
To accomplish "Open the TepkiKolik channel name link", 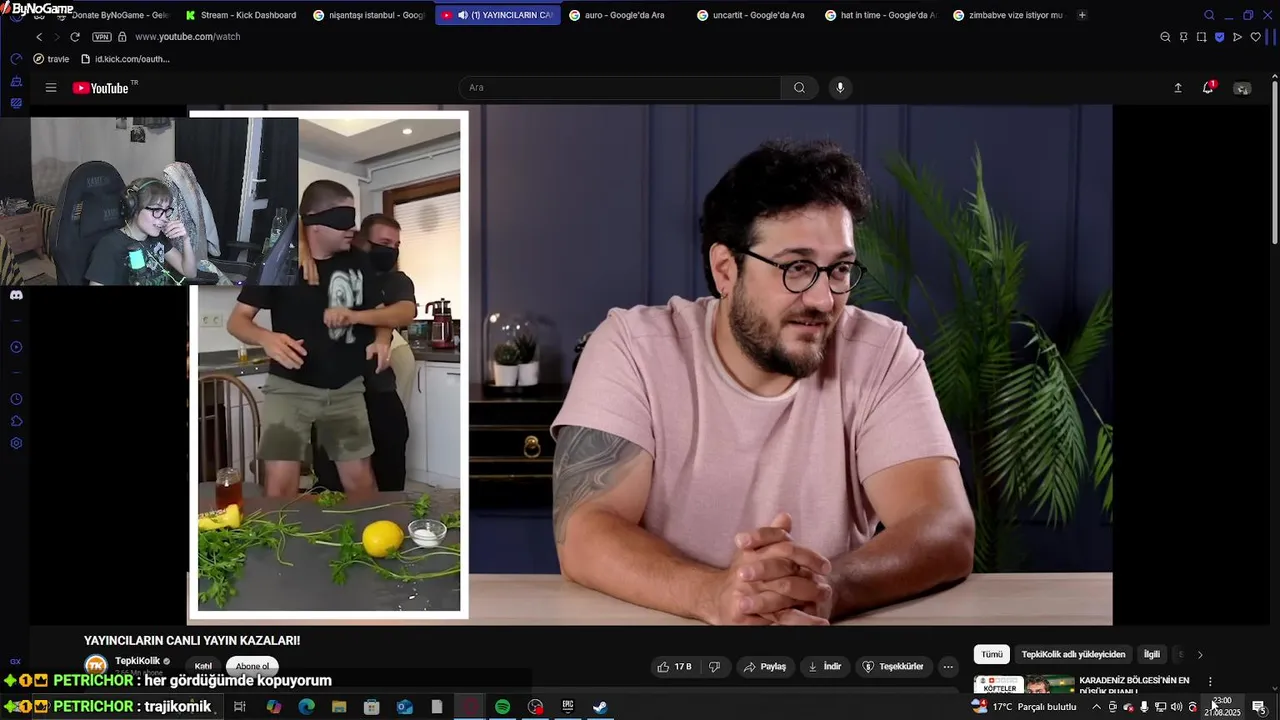I will pos(137,661).
